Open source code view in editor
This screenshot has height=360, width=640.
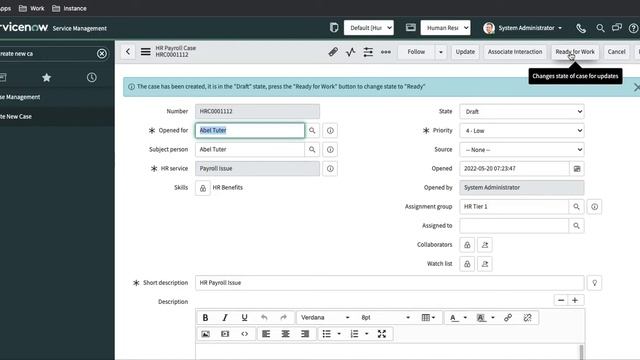pyautogui.click(x=244, y=334)
